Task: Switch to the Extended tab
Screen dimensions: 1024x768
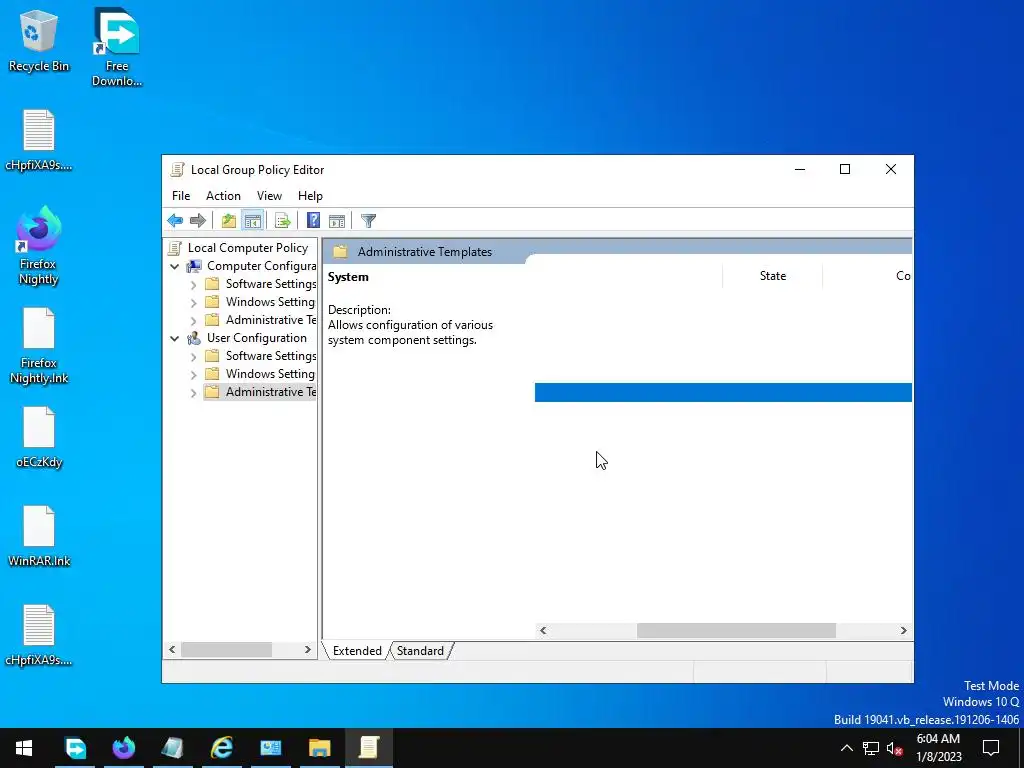Action: 357,651
